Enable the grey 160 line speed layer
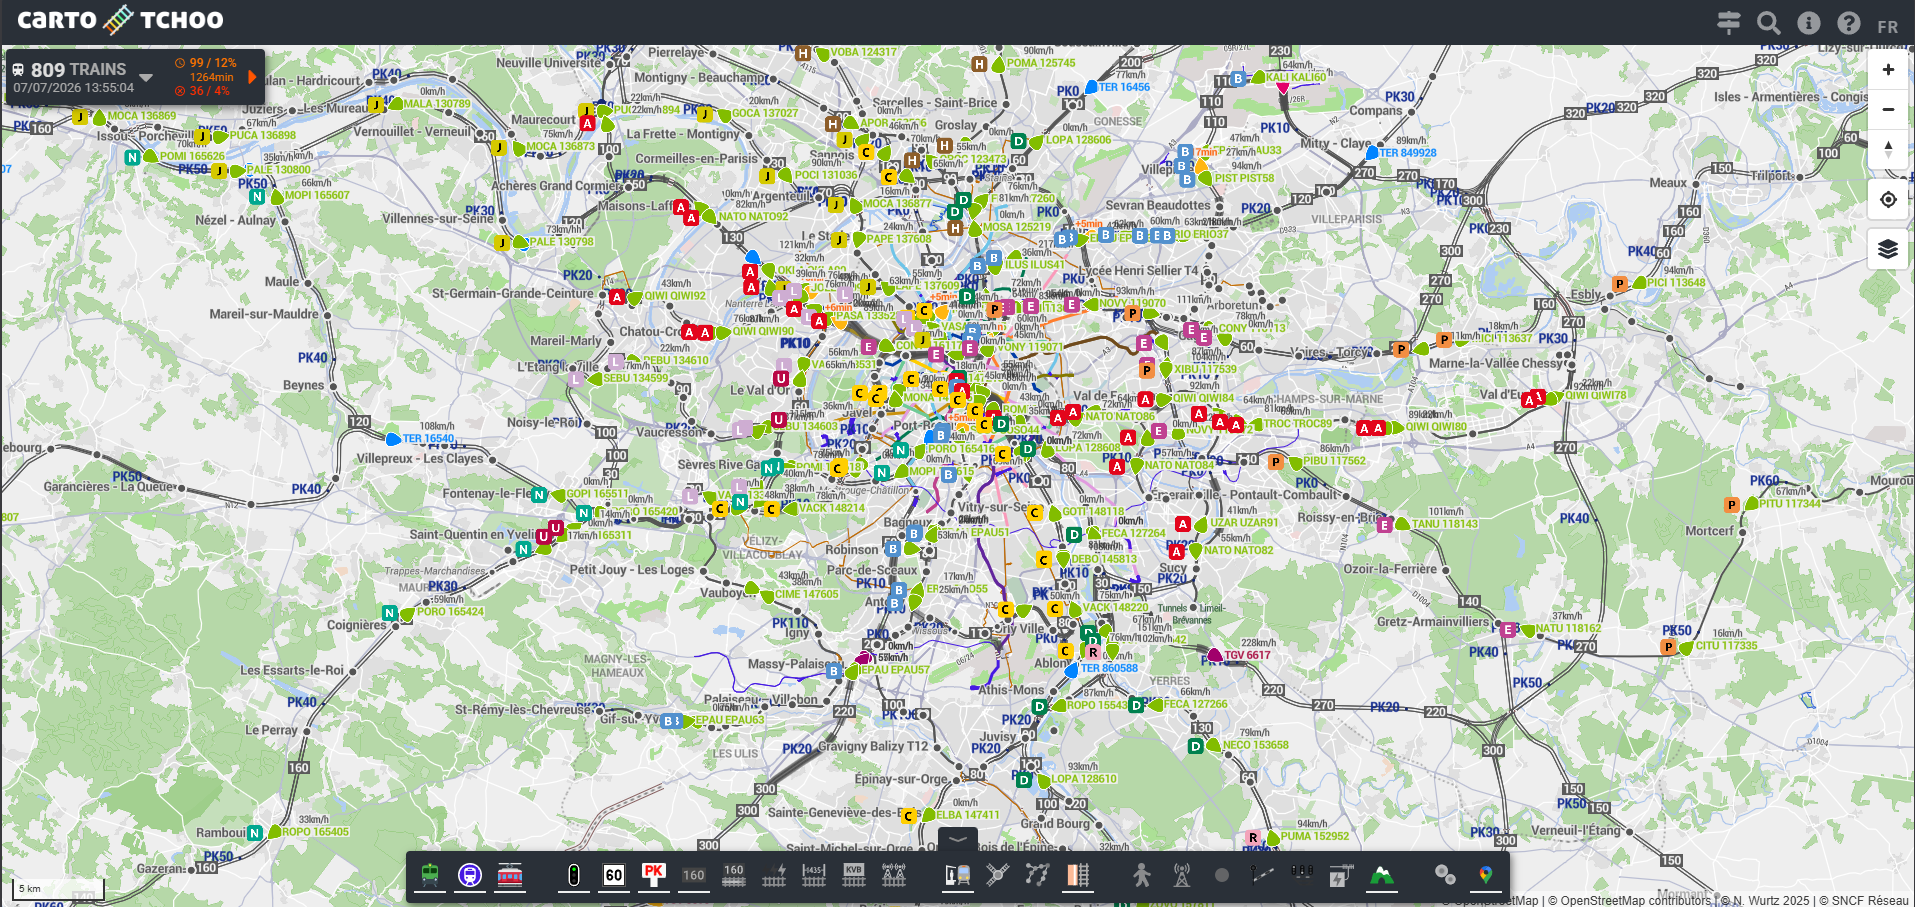This screenshot has height=907, width=1915. click(x=694, y=875)
